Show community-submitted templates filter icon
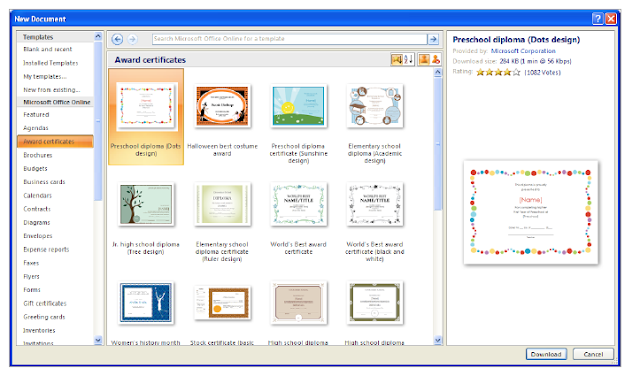The width and height of the screenshot is (640, 376). pos(436,60)
